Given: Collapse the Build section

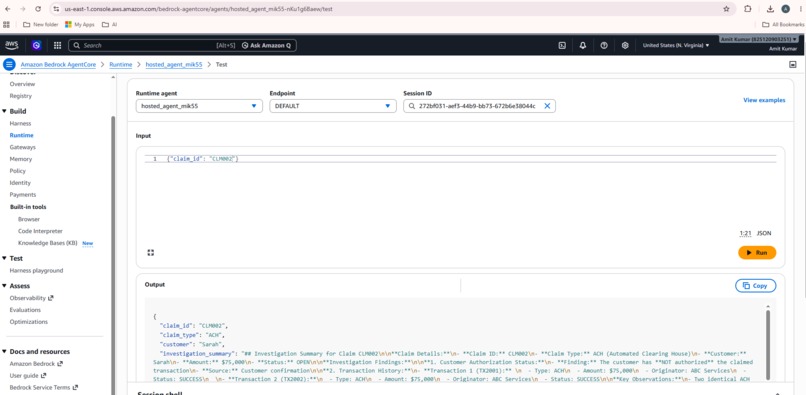Looking at the screenshot, I should pyautogui.click(x=5, y=111).
